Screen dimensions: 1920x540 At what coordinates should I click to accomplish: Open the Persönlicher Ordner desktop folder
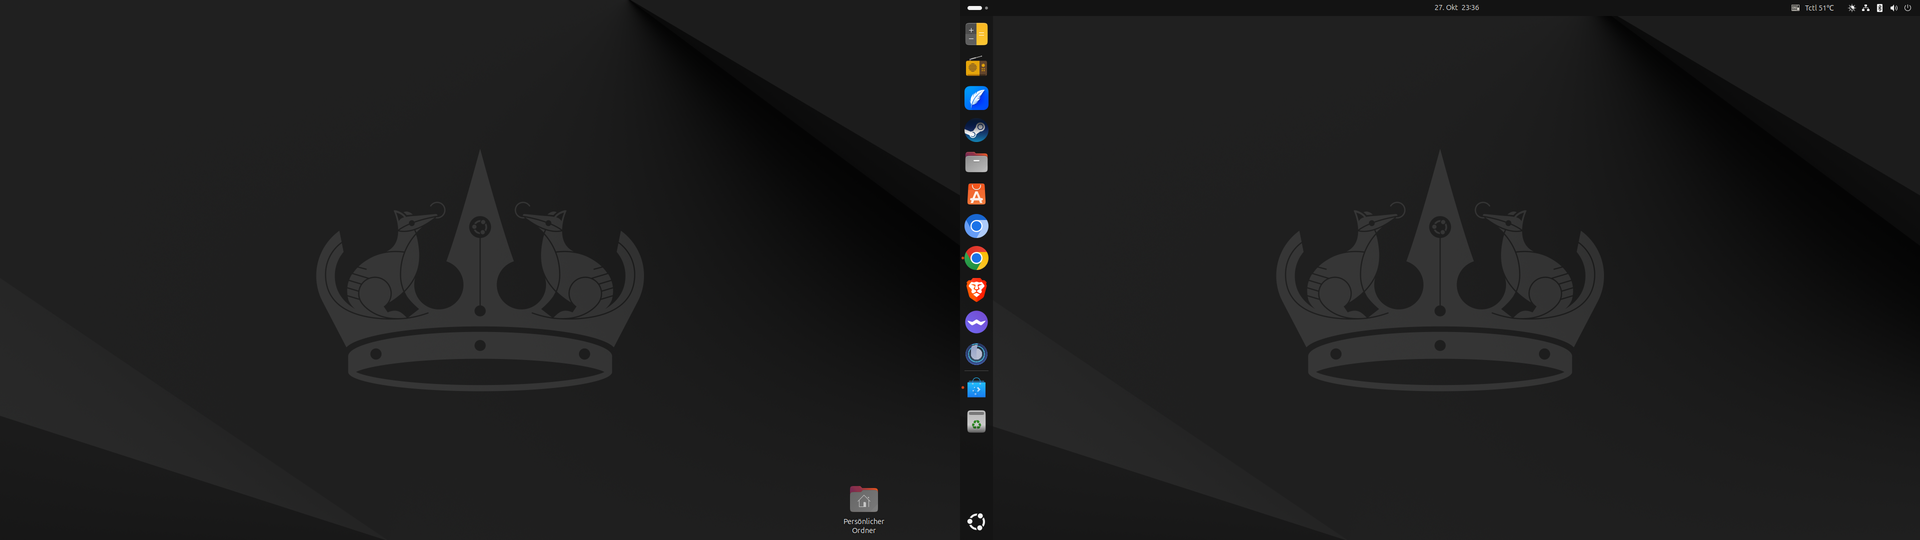863,500
